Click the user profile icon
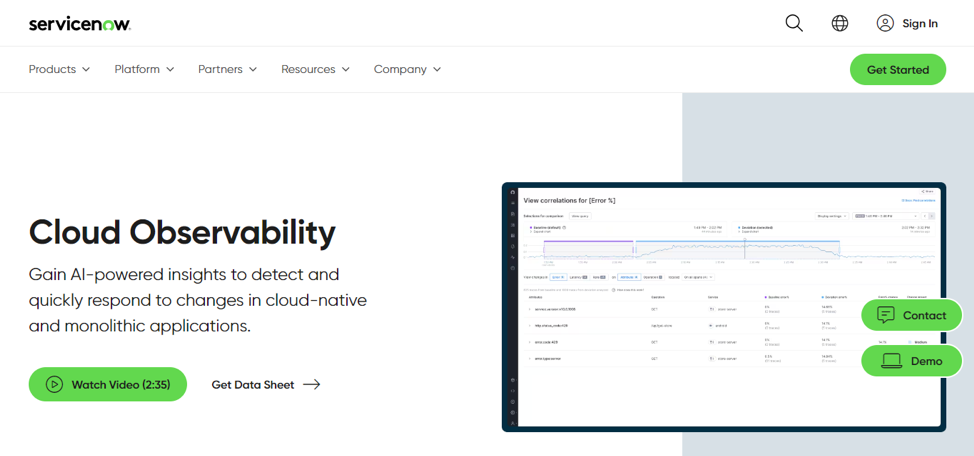This screenshot has height=456, width=974. (x=885, y=23)
